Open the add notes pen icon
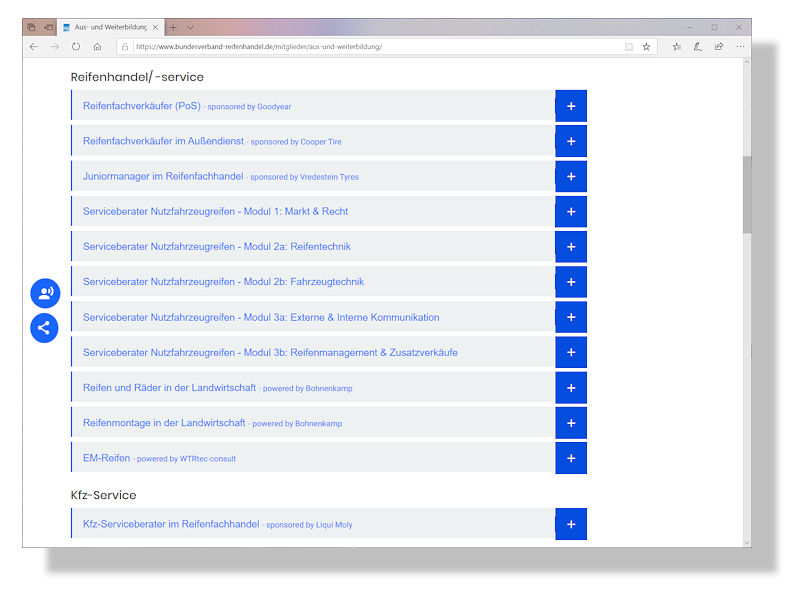This screenshot has height=600, width=800. 697,47
